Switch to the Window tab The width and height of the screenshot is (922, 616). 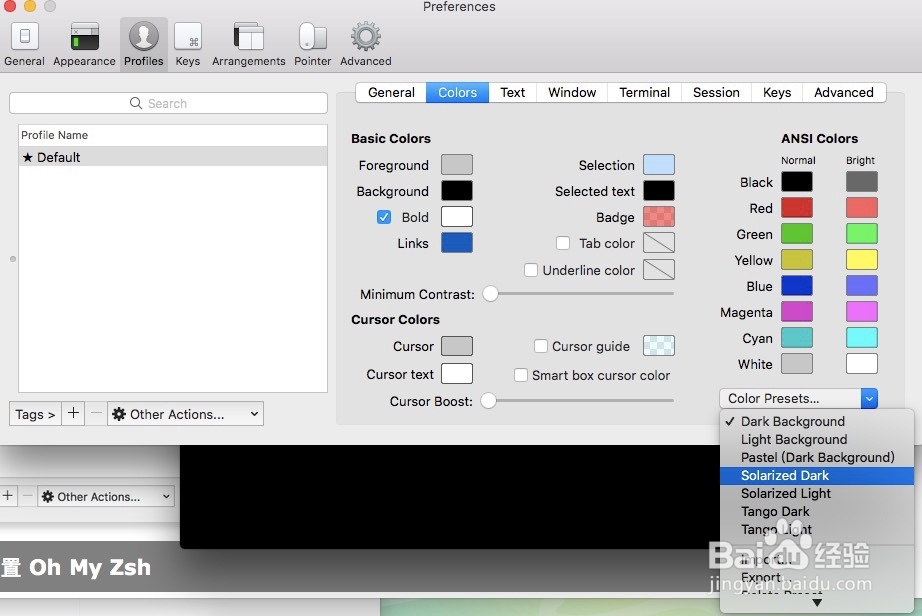(572, 92)
